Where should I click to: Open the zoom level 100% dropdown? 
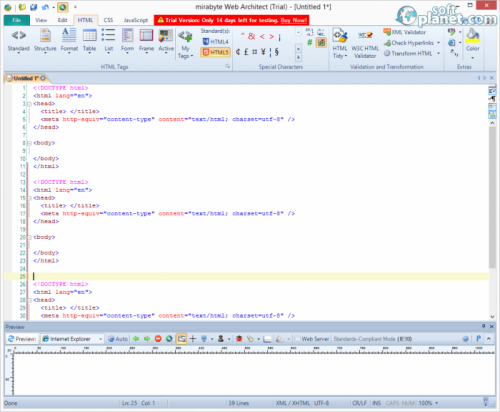[429, 403]
